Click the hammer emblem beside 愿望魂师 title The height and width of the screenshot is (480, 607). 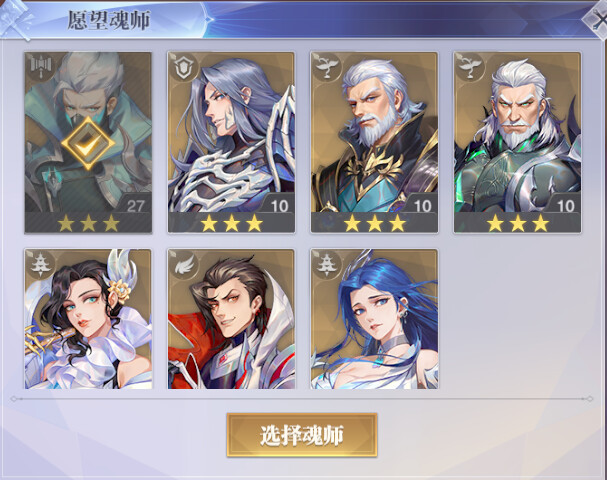[x=17, y=19]
